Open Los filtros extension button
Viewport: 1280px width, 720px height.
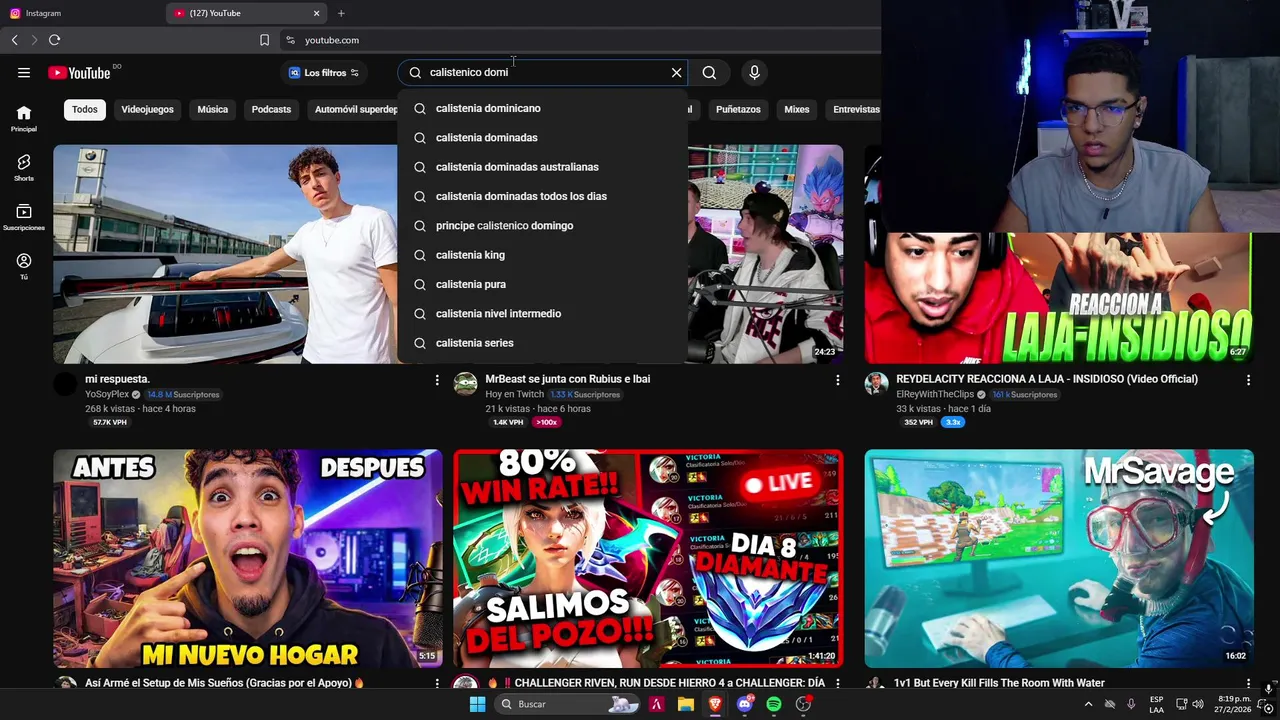325,73
